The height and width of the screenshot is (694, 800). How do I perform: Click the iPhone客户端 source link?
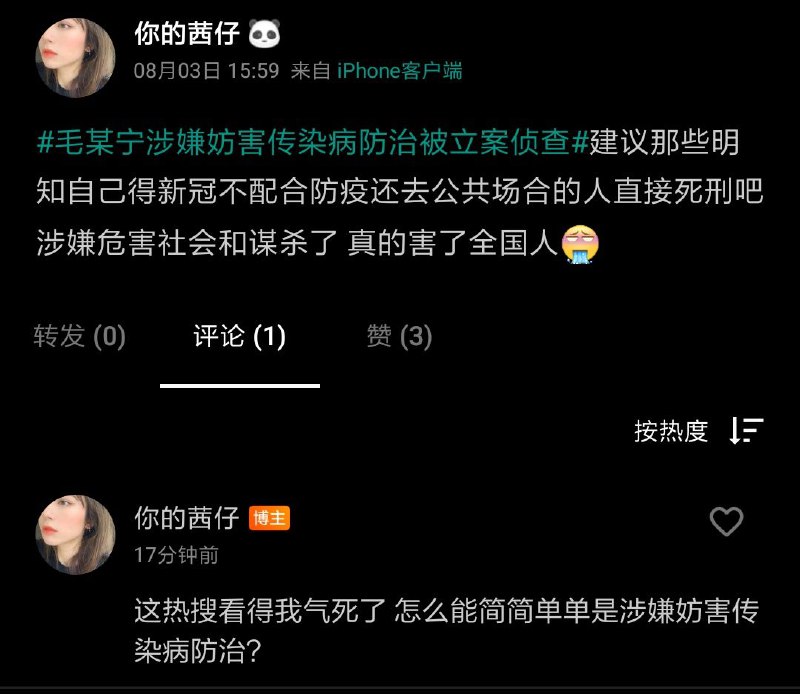(x=399, y=71)
